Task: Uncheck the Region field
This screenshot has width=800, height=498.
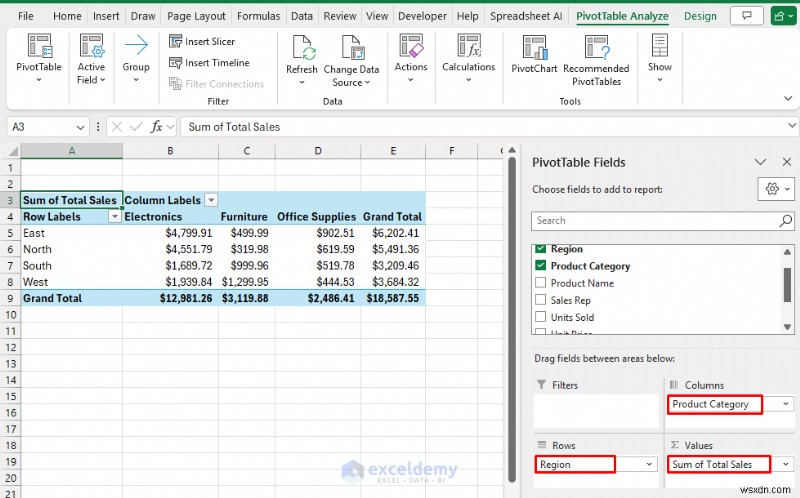Action: [x=541, y=248]
